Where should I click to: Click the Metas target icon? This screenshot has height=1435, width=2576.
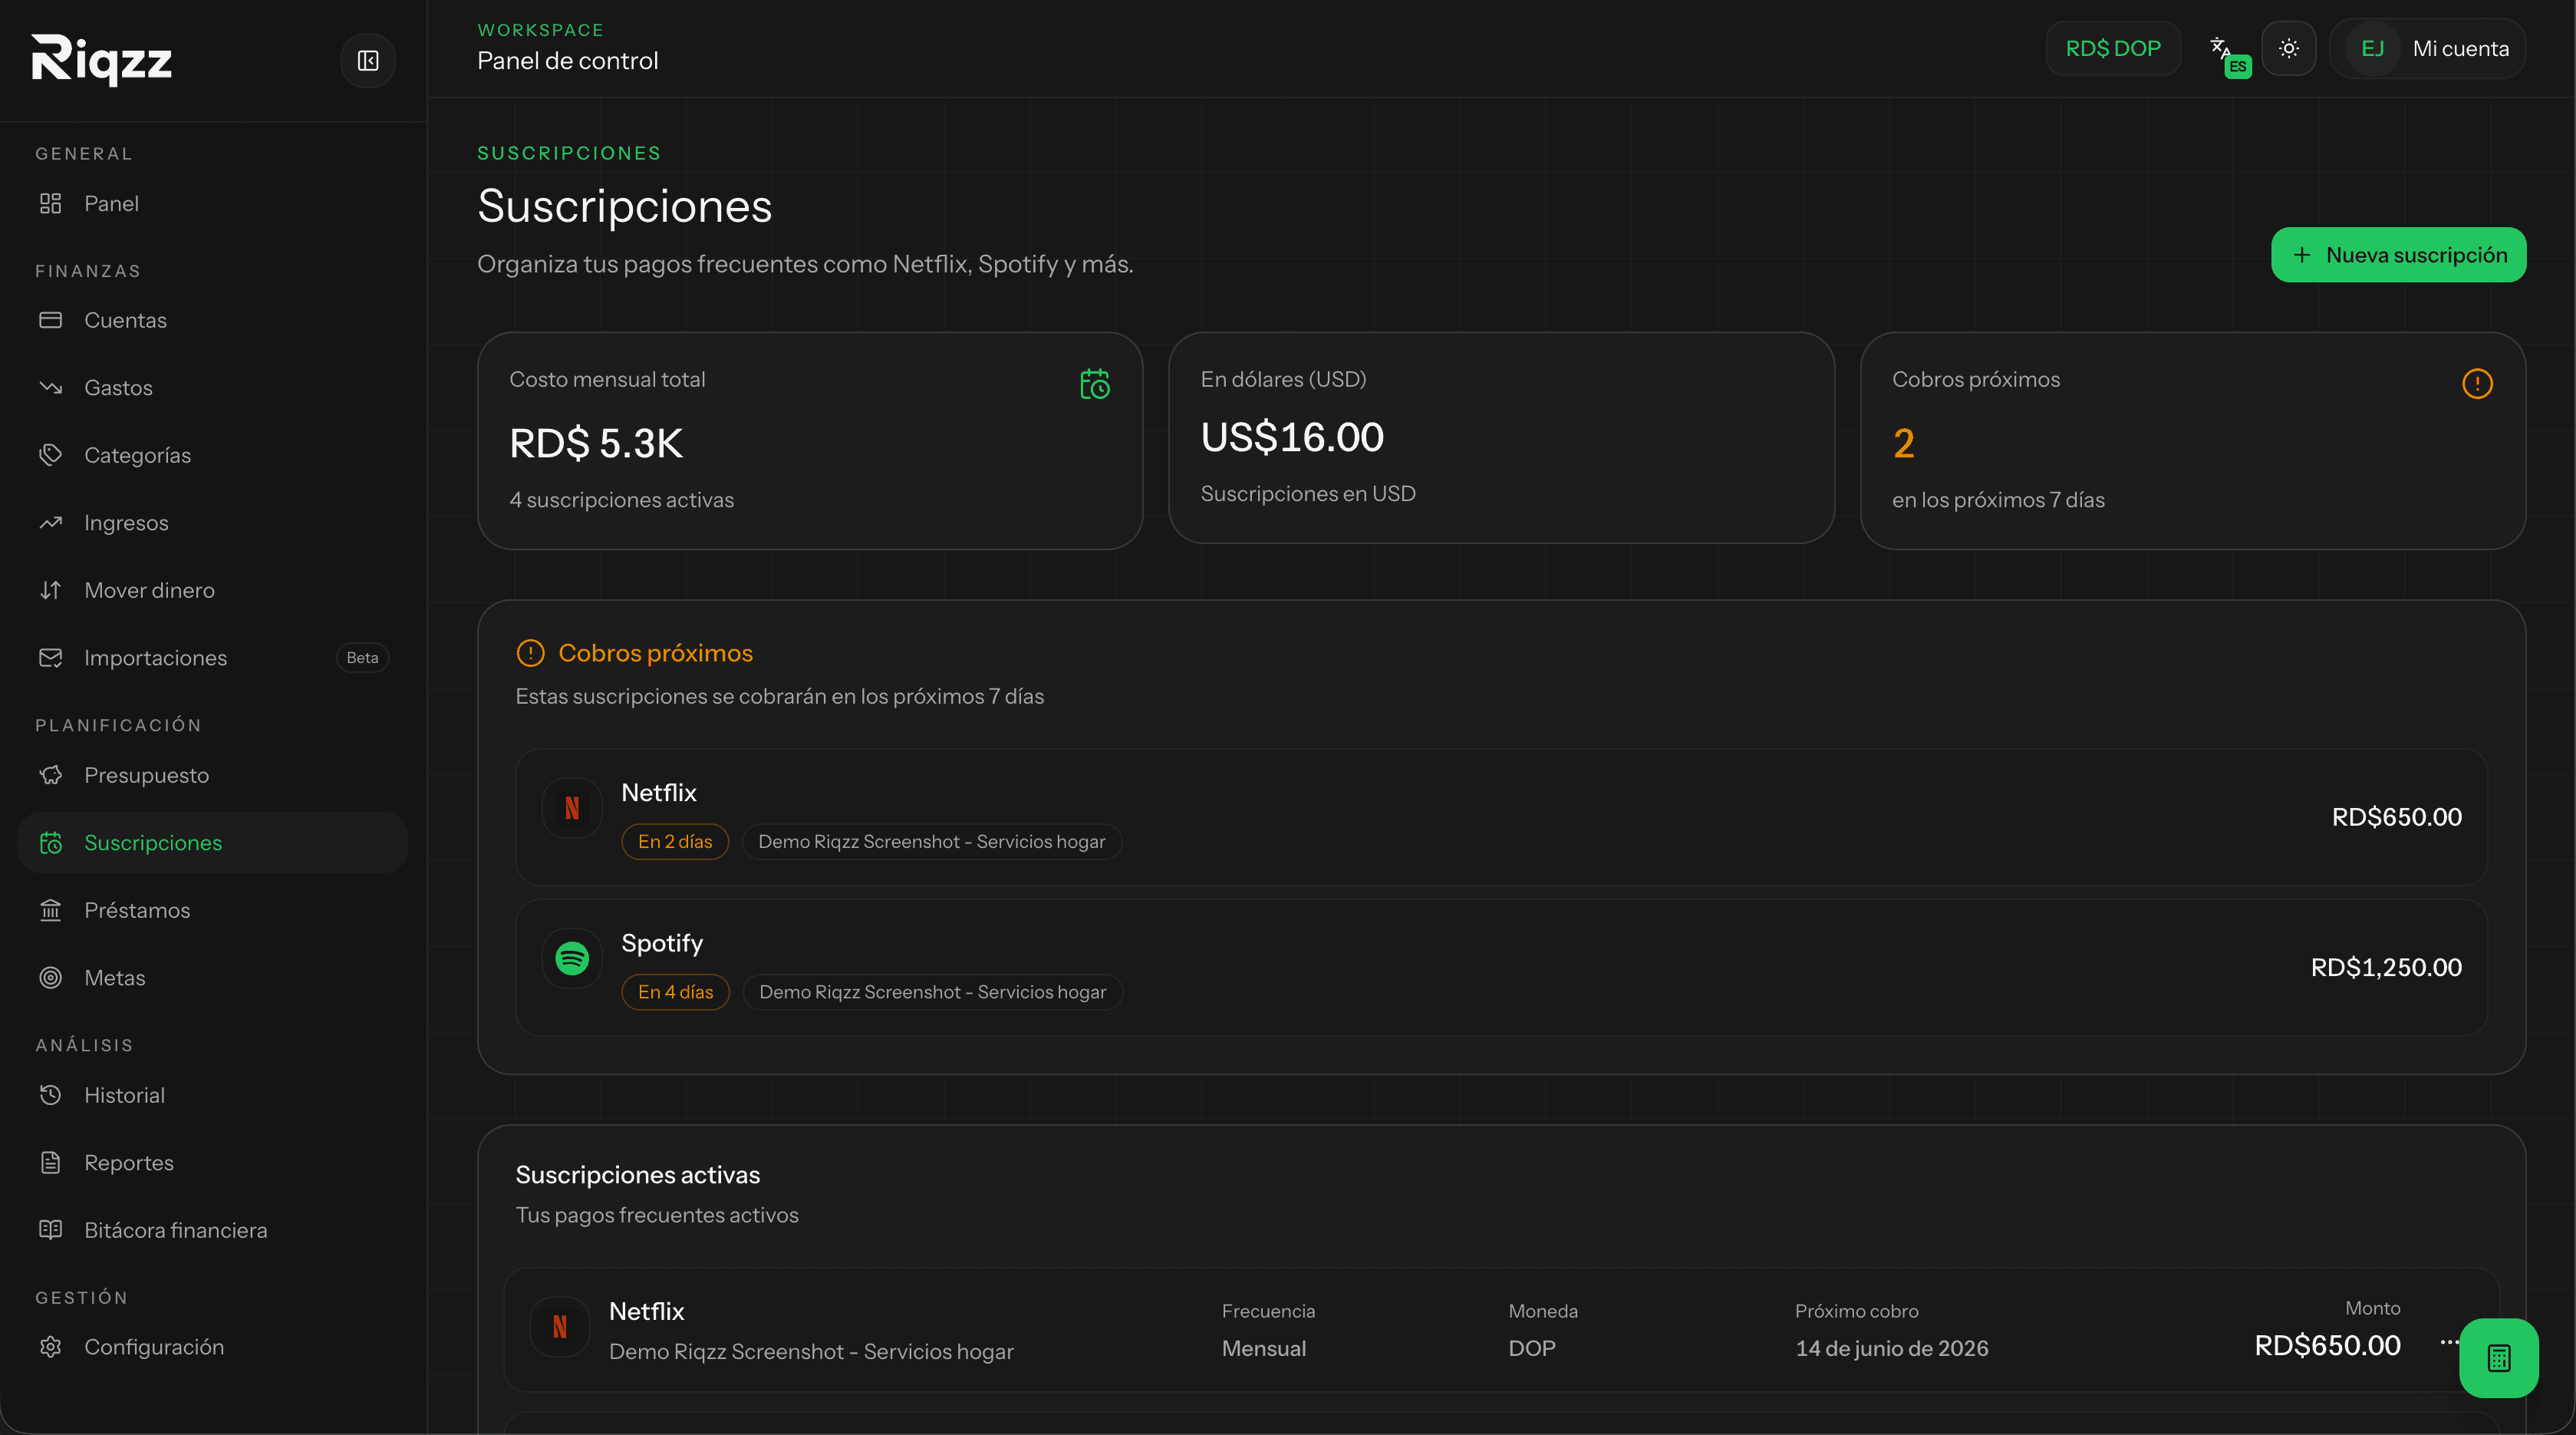51,978
